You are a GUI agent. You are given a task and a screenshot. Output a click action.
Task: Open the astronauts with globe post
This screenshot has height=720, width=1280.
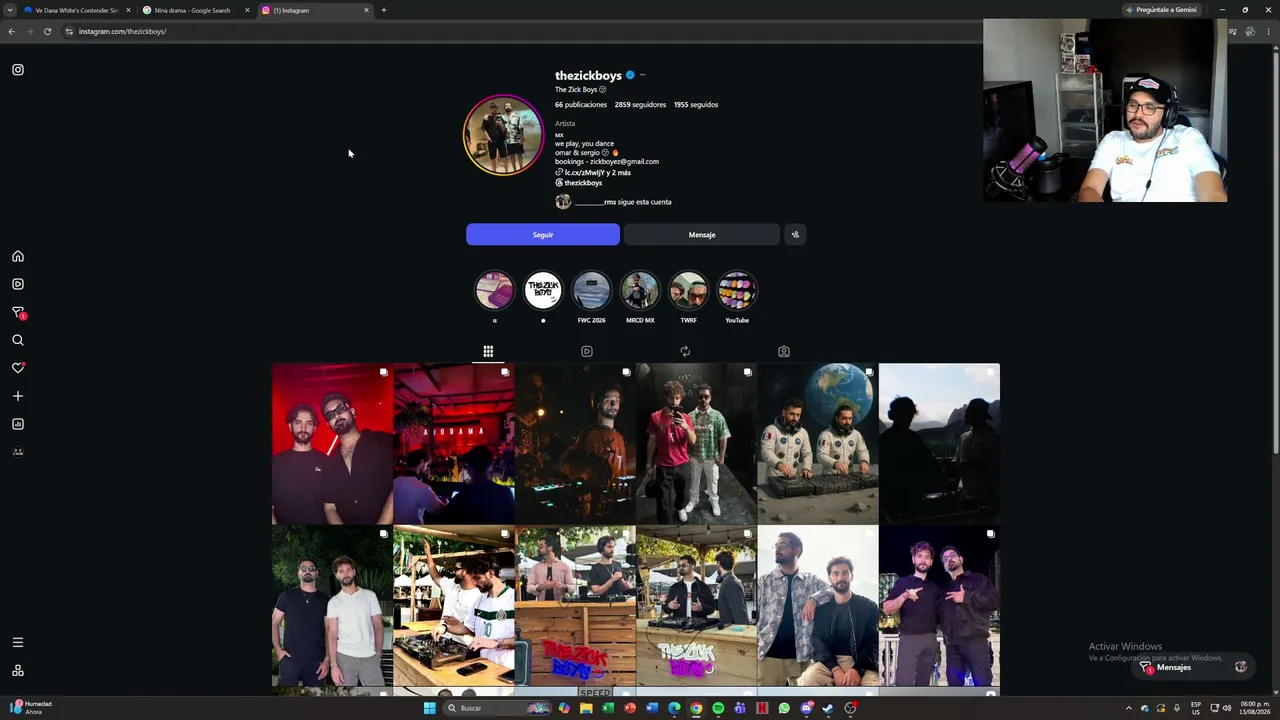(818, 444)
